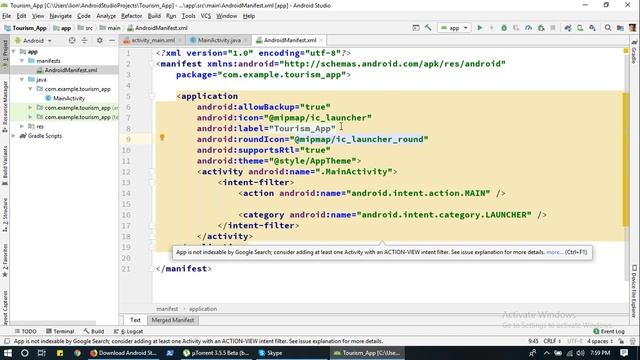Click the yellow inspection marker above scrollbar
The width and height of the screenshot is (640, 360).
(626, 51)
